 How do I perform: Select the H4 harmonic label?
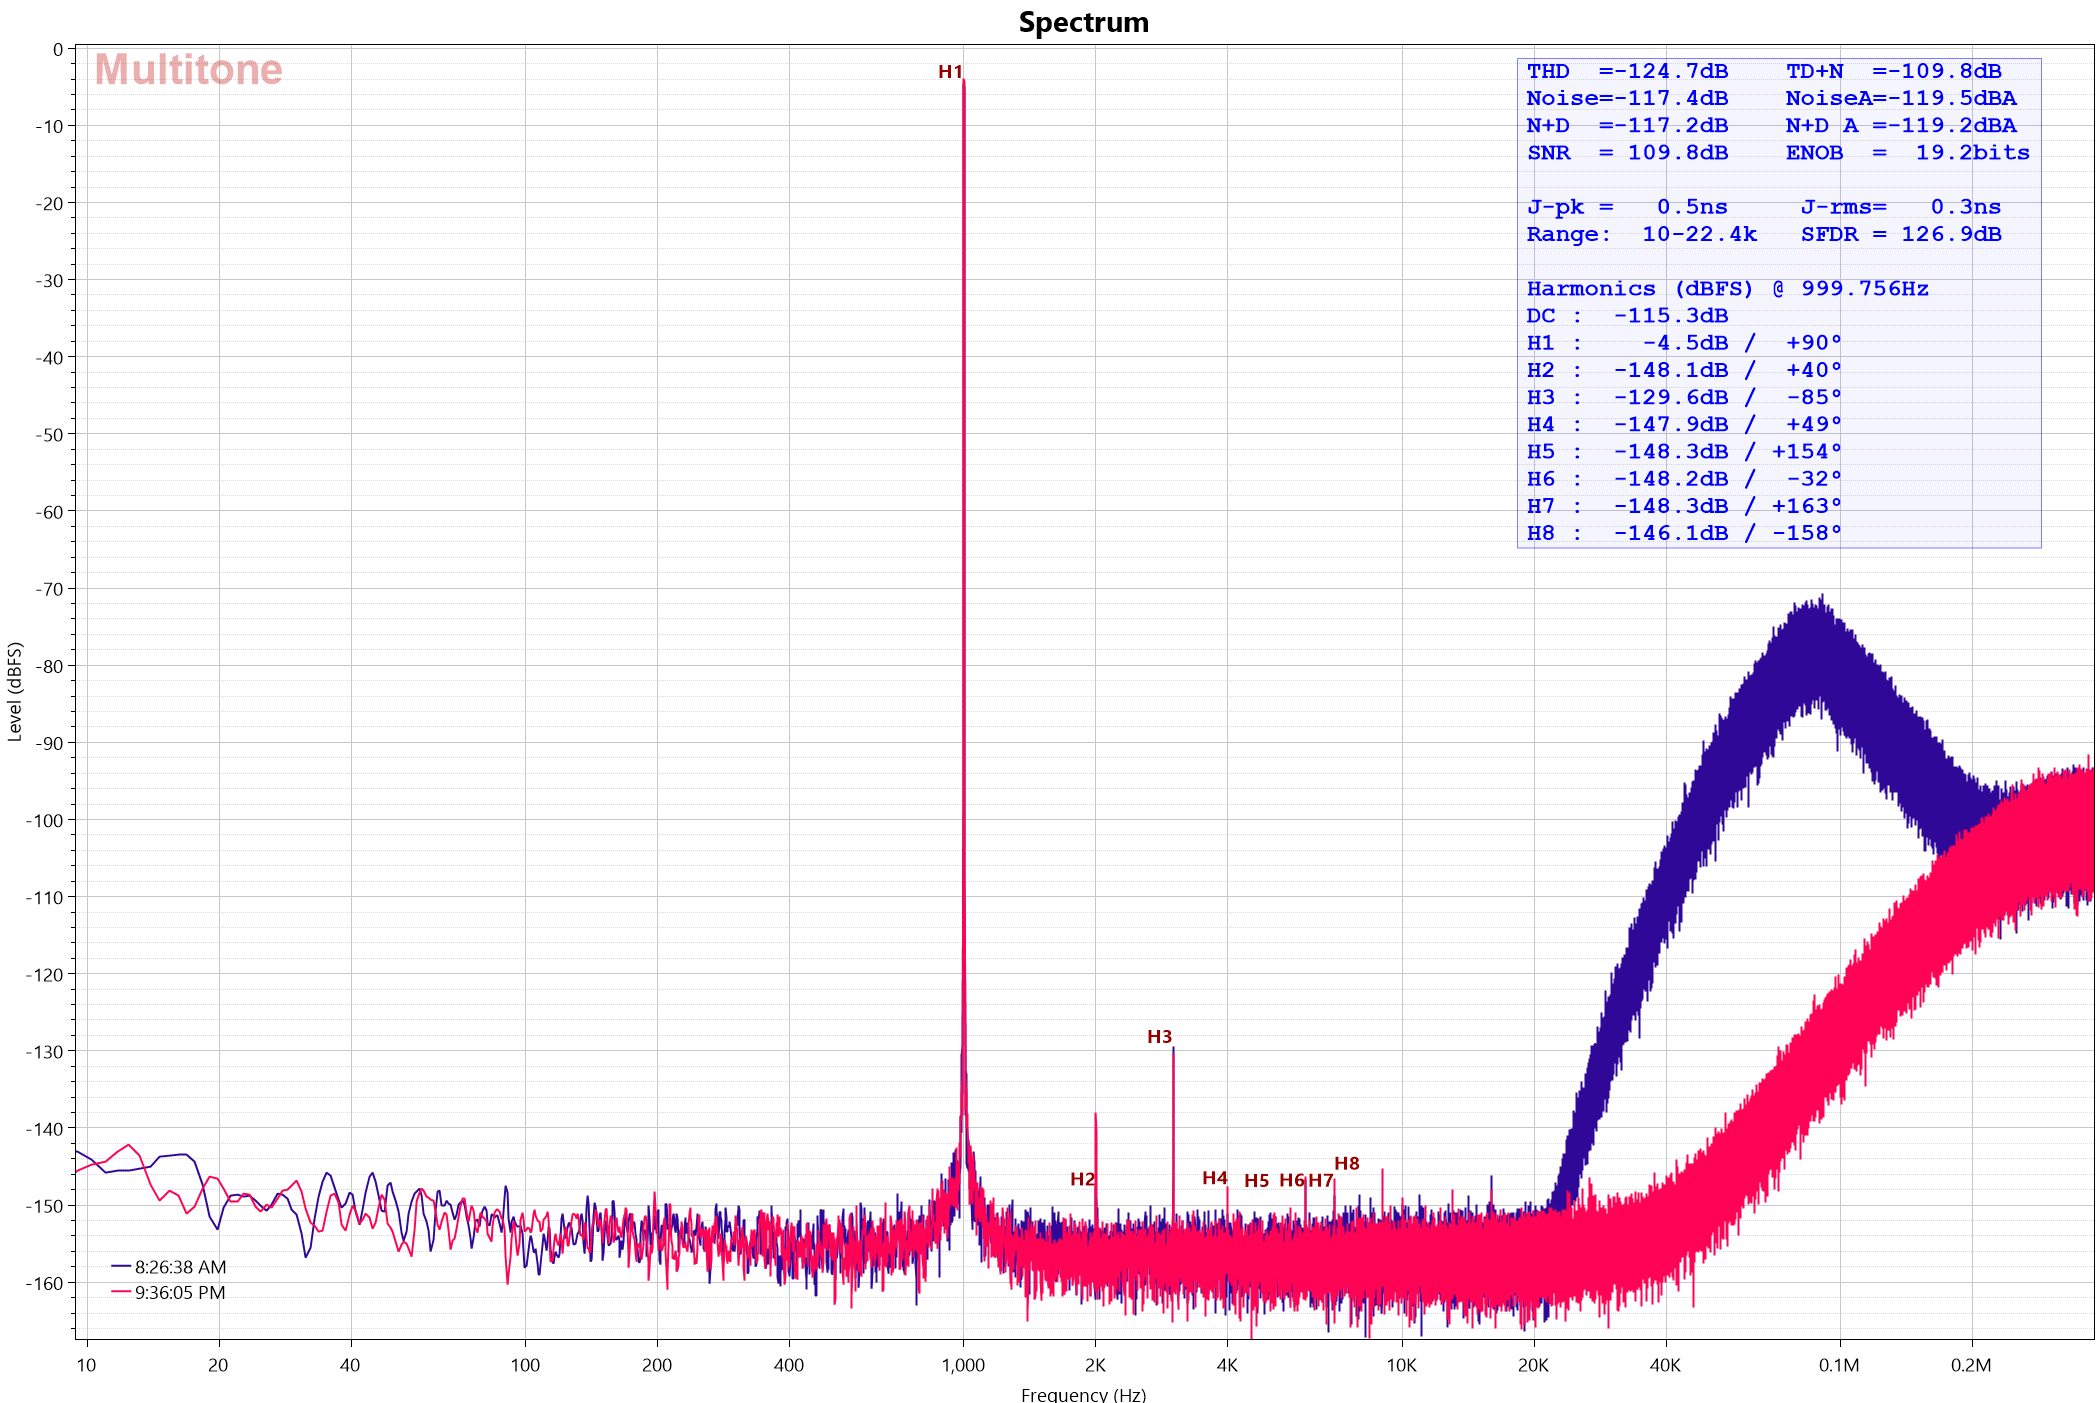pos(1214,1178)
